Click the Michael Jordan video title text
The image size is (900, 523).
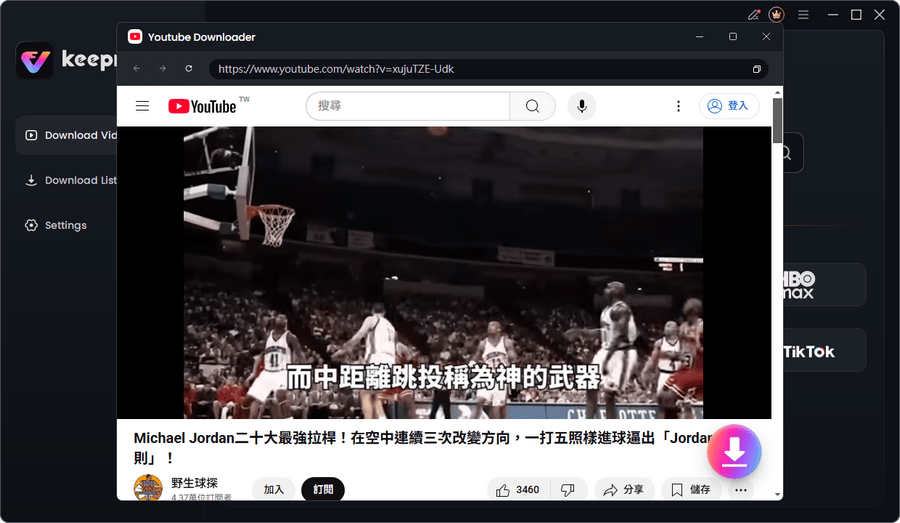coord(425,448)
